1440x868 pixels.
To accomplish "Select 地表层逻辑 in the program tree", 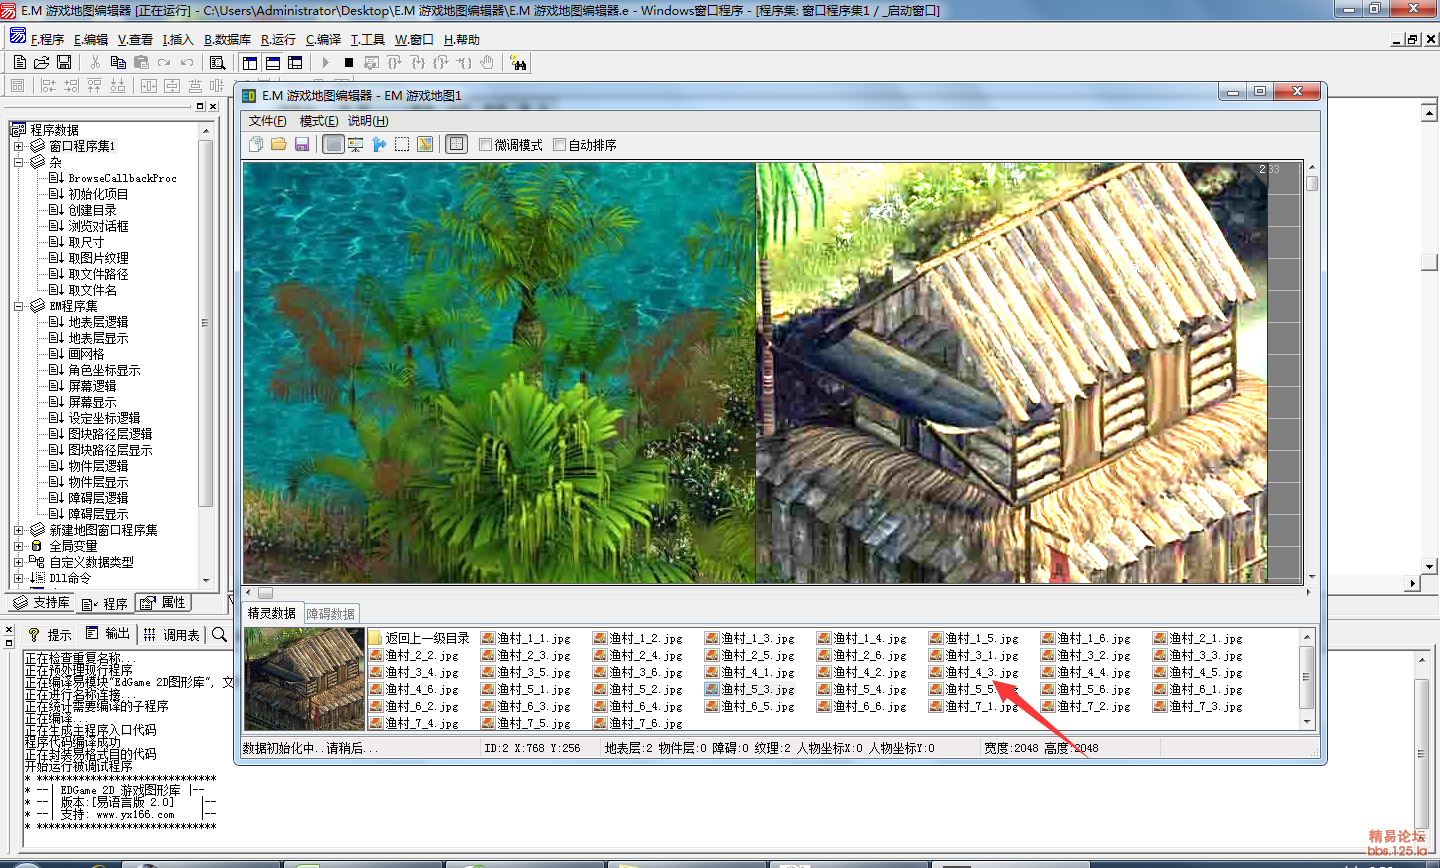I will pyautogui.click(x=98, y=322).
